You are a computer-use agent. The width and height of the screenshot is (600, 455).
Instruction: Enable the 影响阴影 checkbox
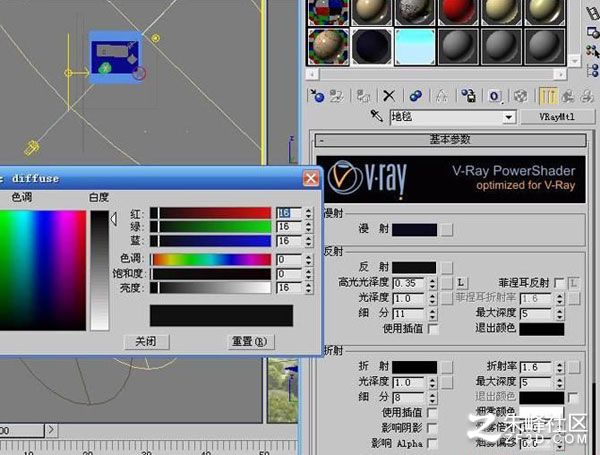click(433, 428)
